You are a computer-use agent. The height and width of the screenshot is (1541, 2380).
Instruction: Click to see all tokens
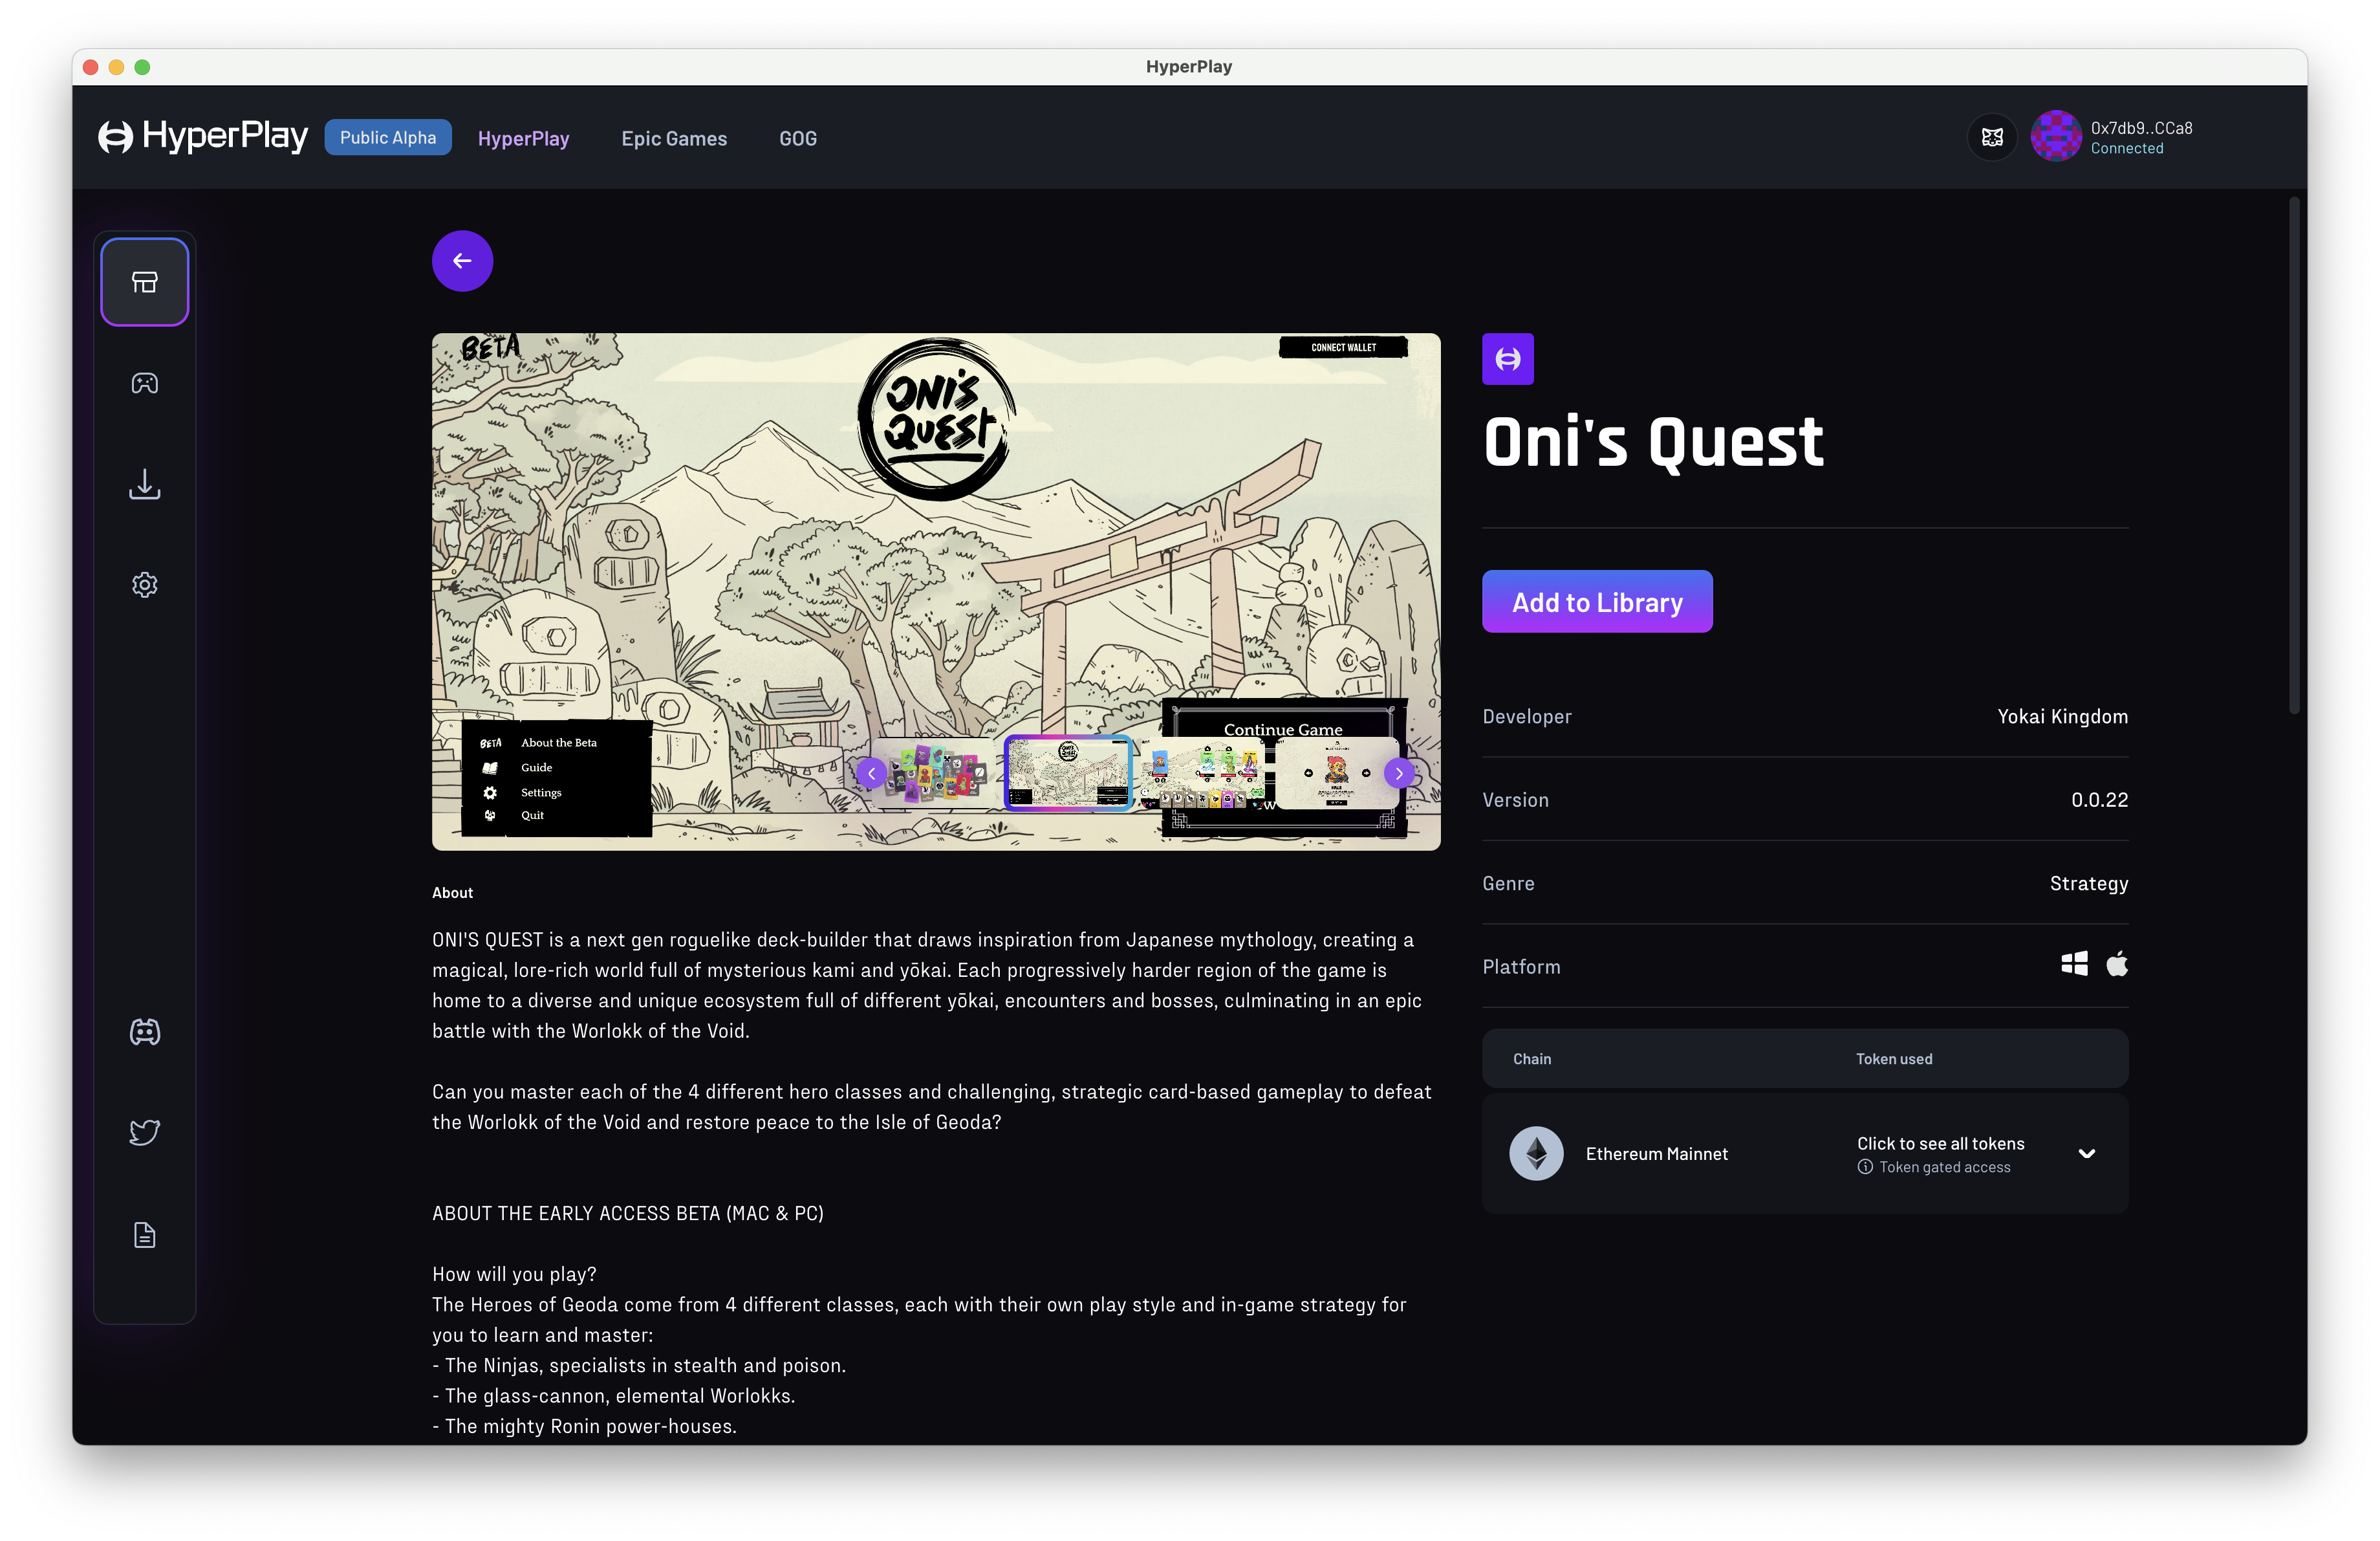[1940, 1143]
